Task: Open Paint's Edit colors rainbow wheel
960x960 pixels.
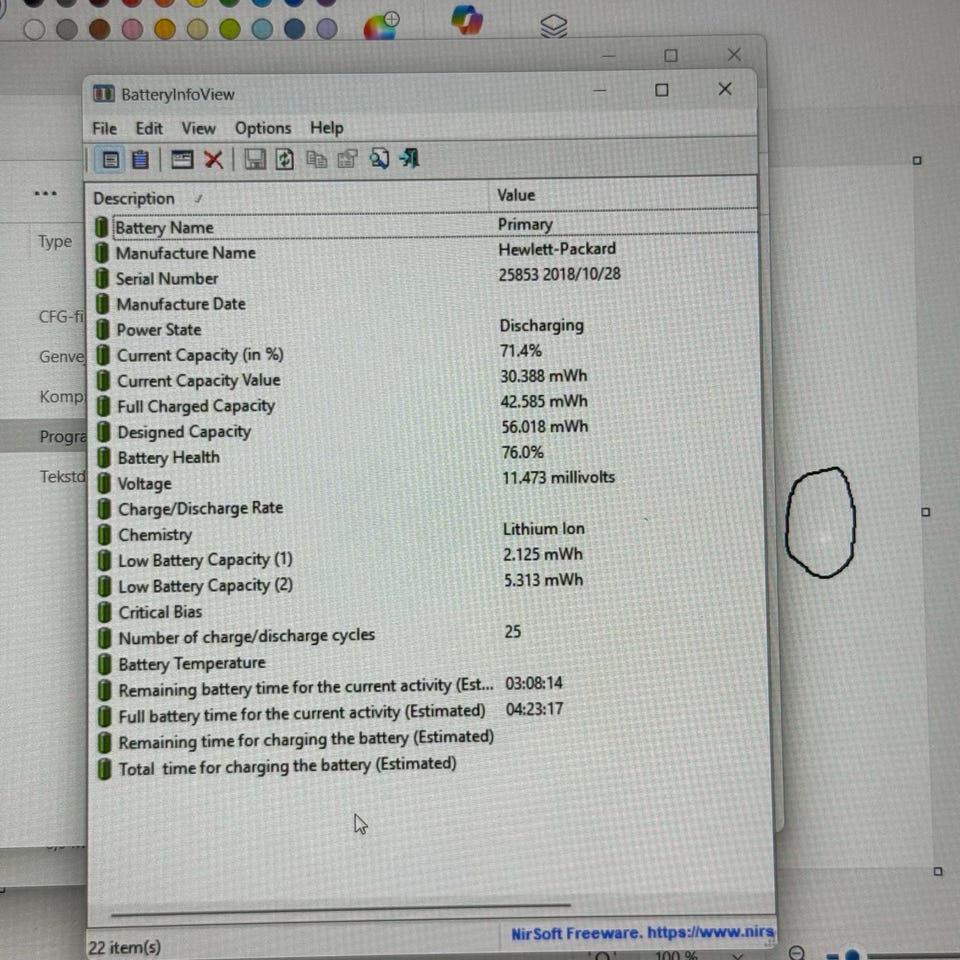Action: [381, 26]
